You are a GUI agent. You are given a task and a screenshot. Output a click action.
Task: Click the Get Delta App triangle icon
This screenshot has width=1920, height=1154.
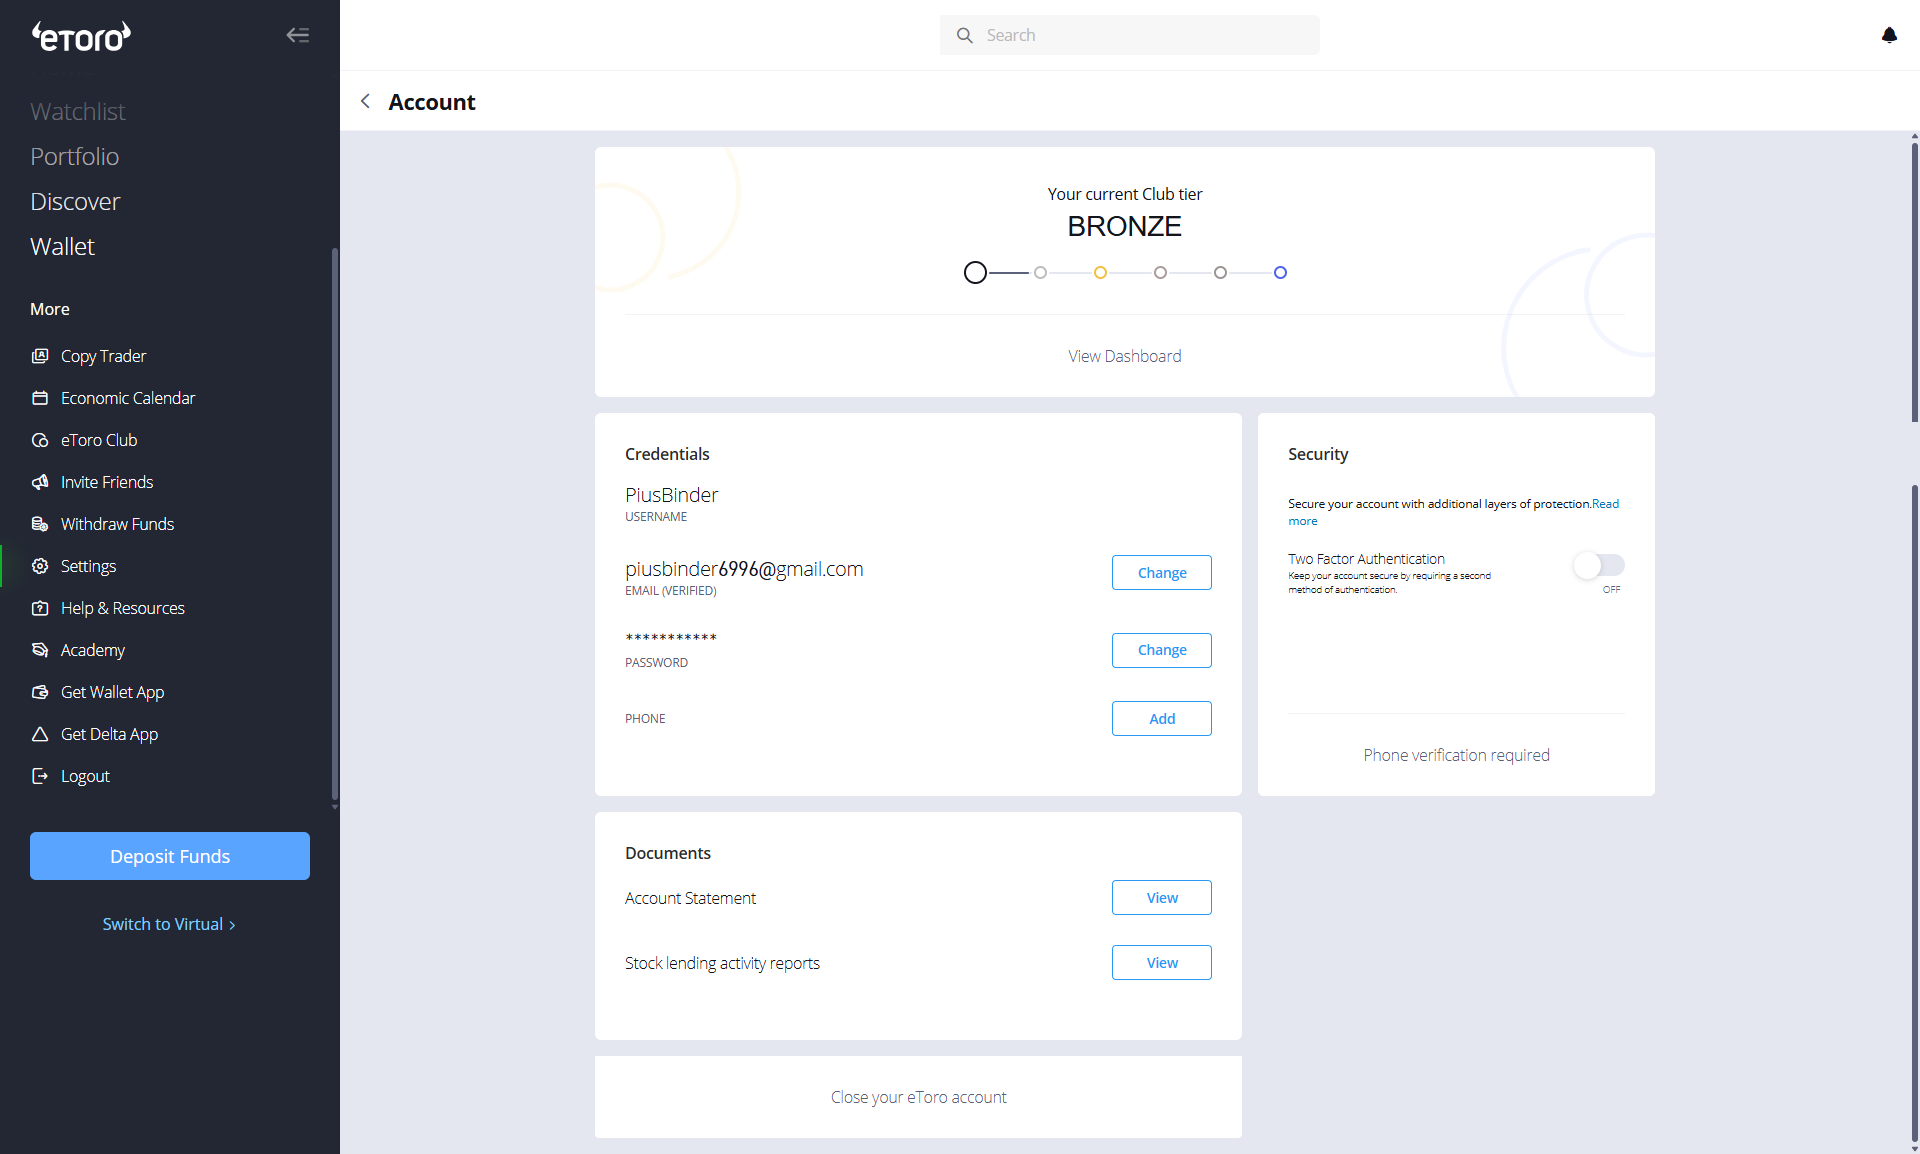(40, 734)
